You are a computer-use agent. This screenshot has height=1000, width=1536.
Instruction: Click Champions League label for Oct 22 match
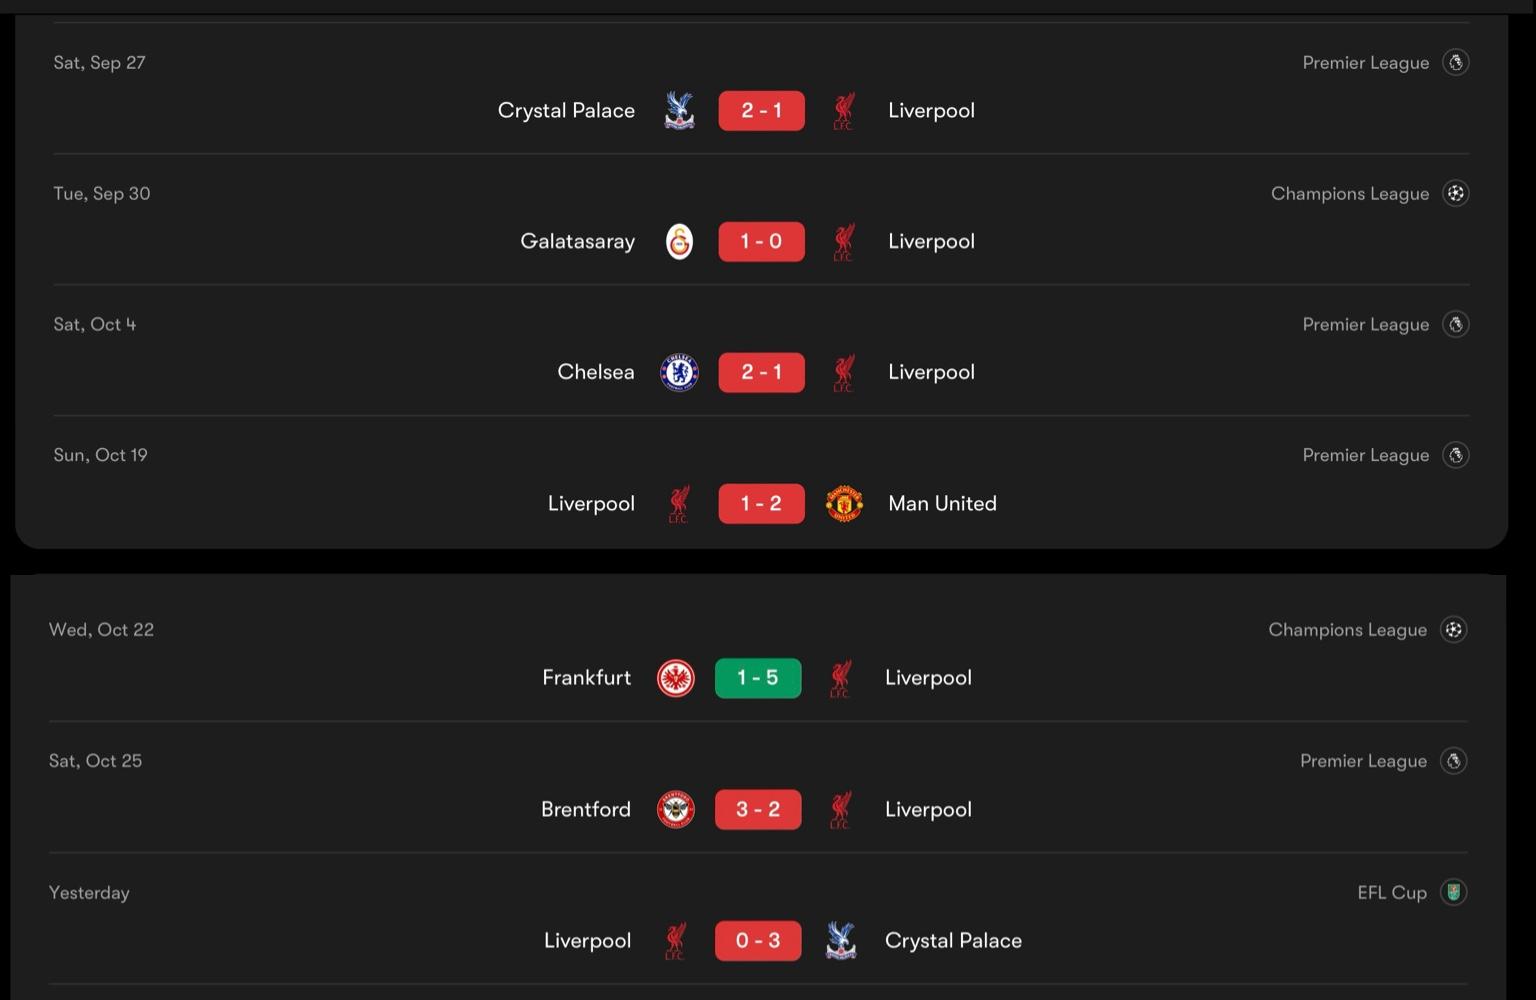point(1347,630)
